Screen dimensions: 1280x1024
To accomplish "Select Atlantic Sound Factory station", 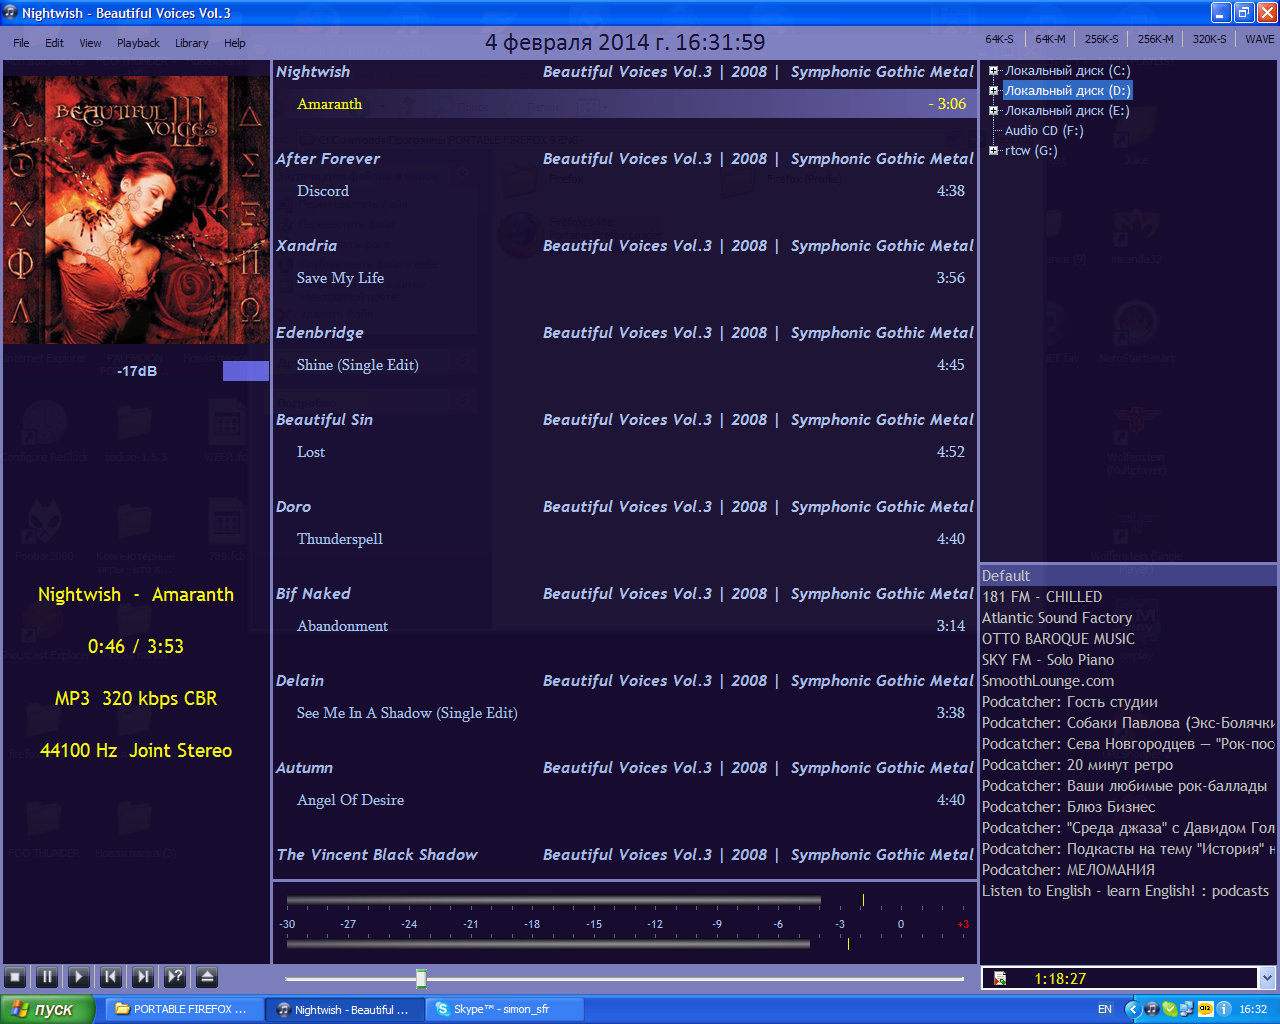I will (1128, 618).
